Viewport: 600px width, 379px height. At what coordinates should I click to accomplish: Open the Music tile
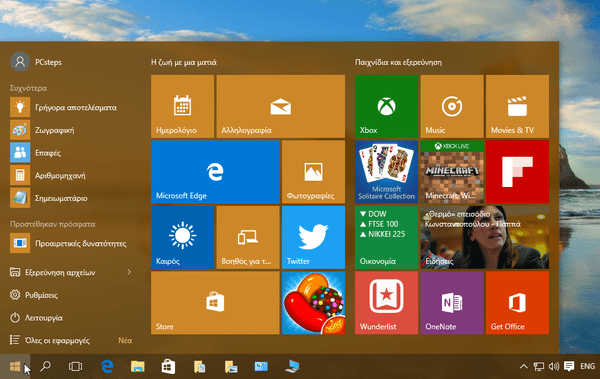[452, 106]
